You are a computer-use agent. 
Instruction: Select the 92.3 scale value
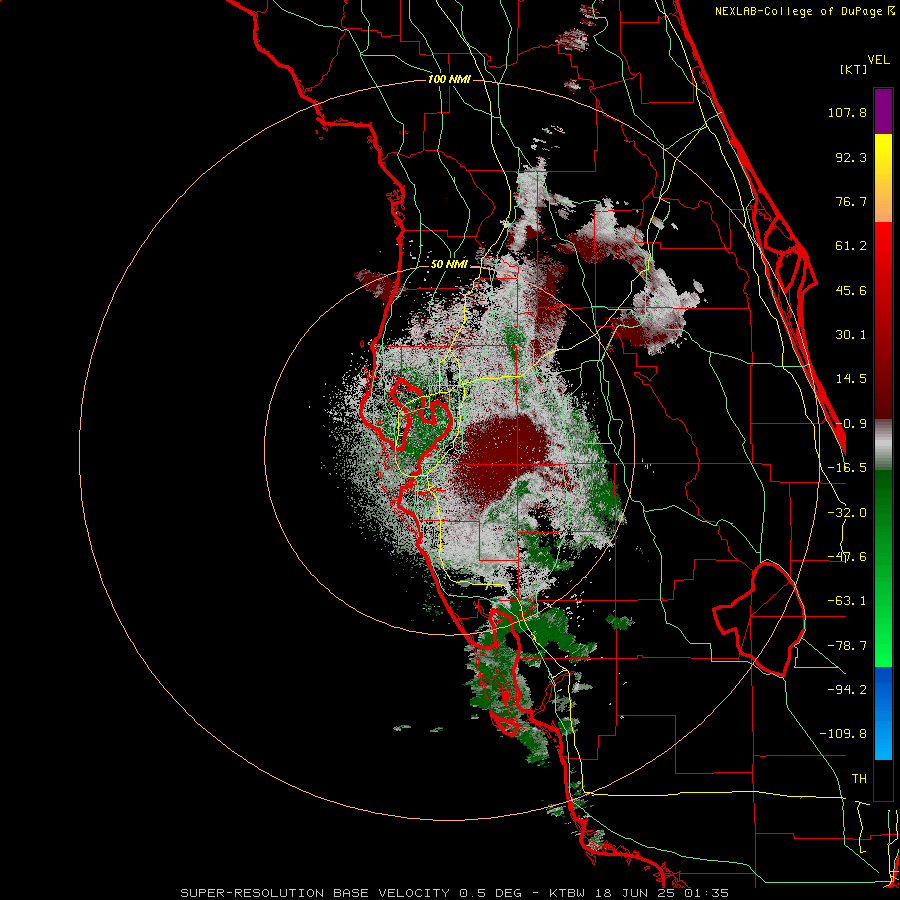[851, 157]
